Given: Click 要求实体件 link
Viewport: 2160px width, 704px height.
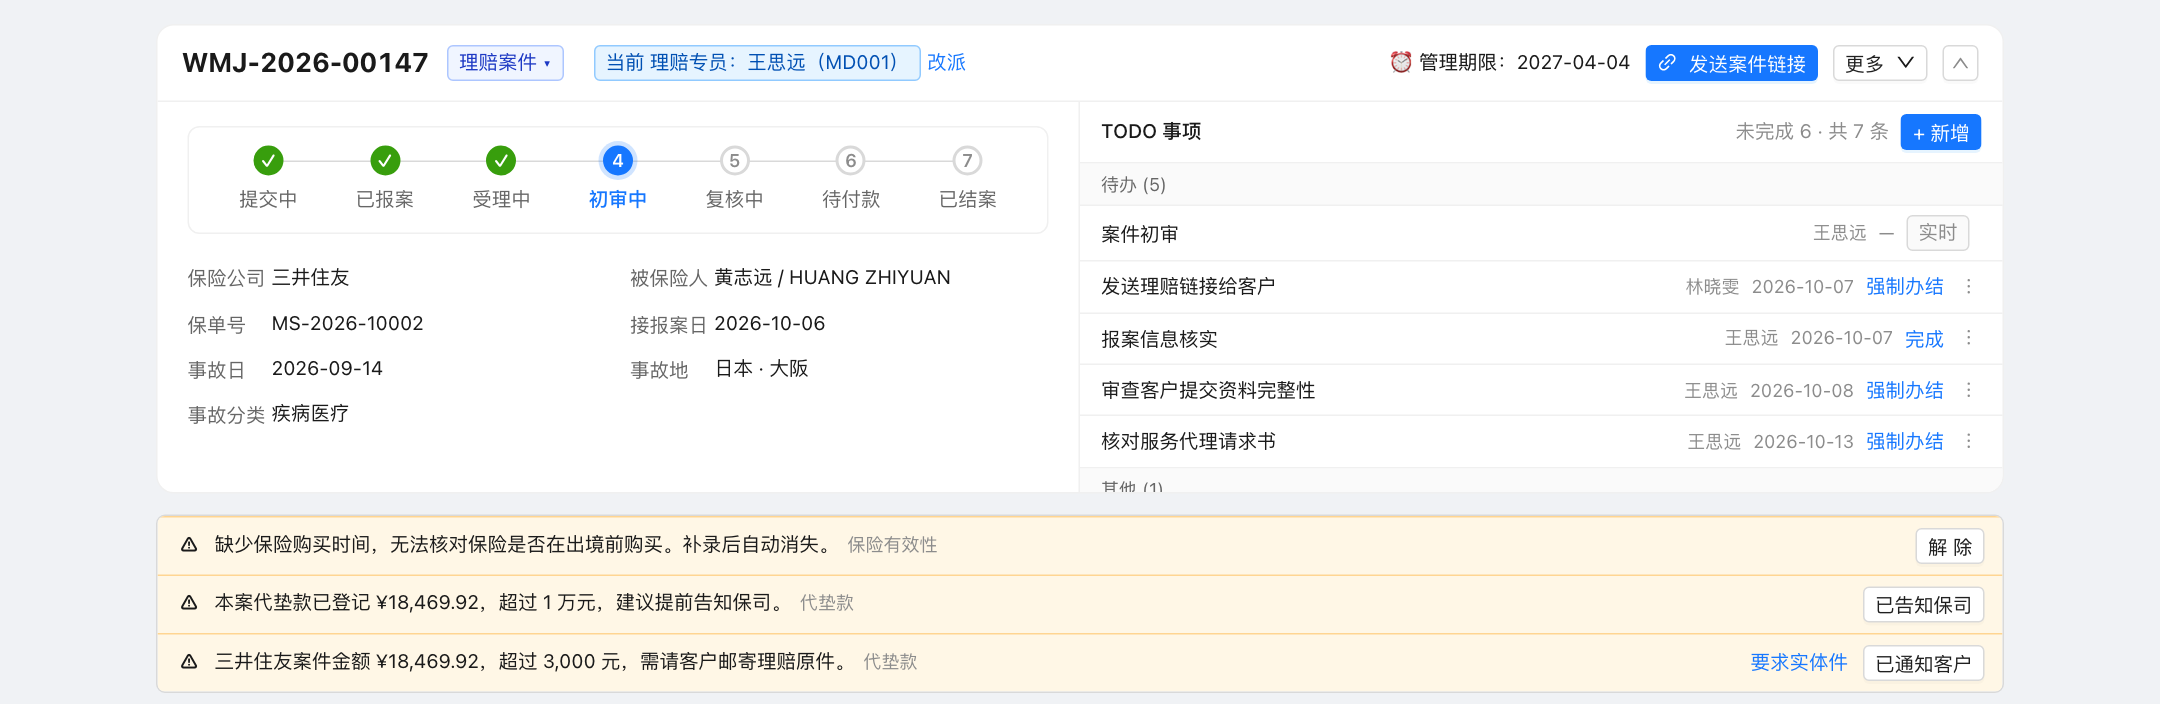Looking at the screenshot, I should [1798, 662].
